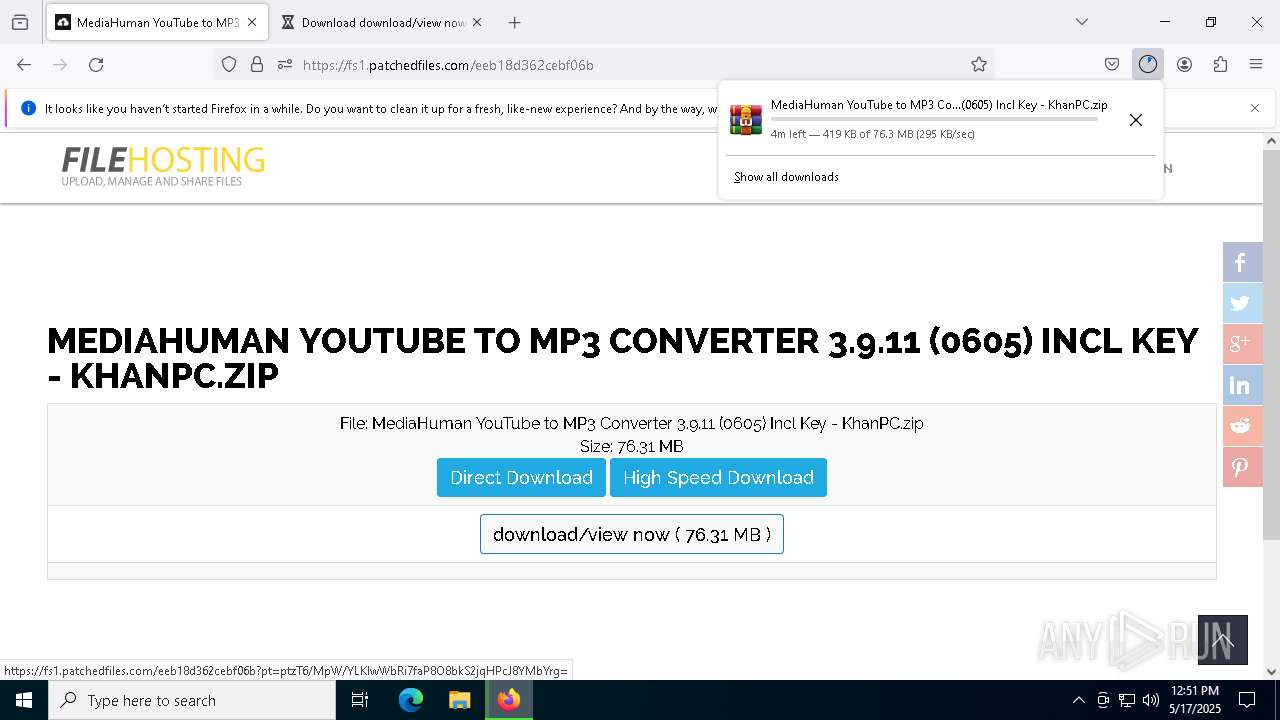The width and height of the screenshot is (1280, 720).
Task: Open site permissions icon in address bar
Action: click(285, 64)
